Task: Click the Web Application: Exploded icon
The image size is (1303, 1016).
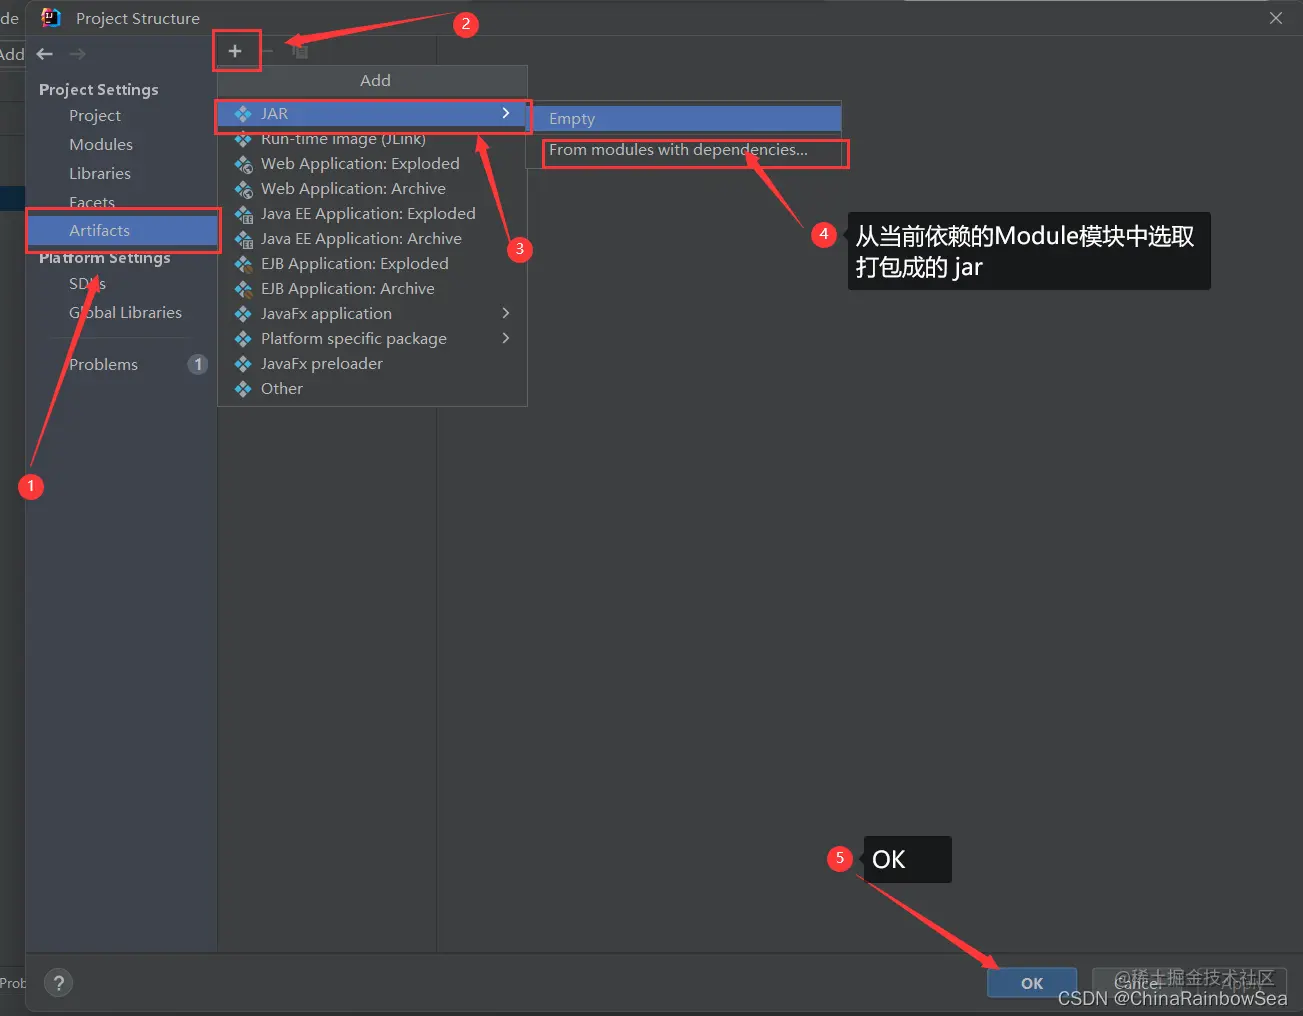Action: [243, 164]
